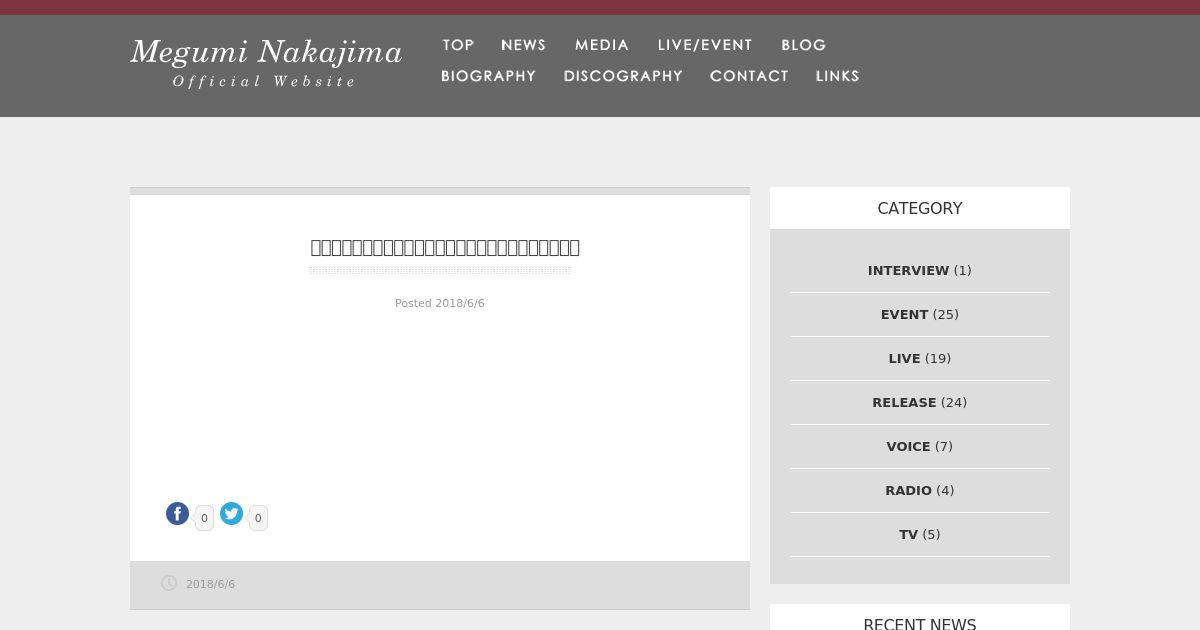Image resolution: width=1200 pixels, height=630 pixels.
Task: Click the 'Posted 2018/6/6' text
Action: click(440, 303)
